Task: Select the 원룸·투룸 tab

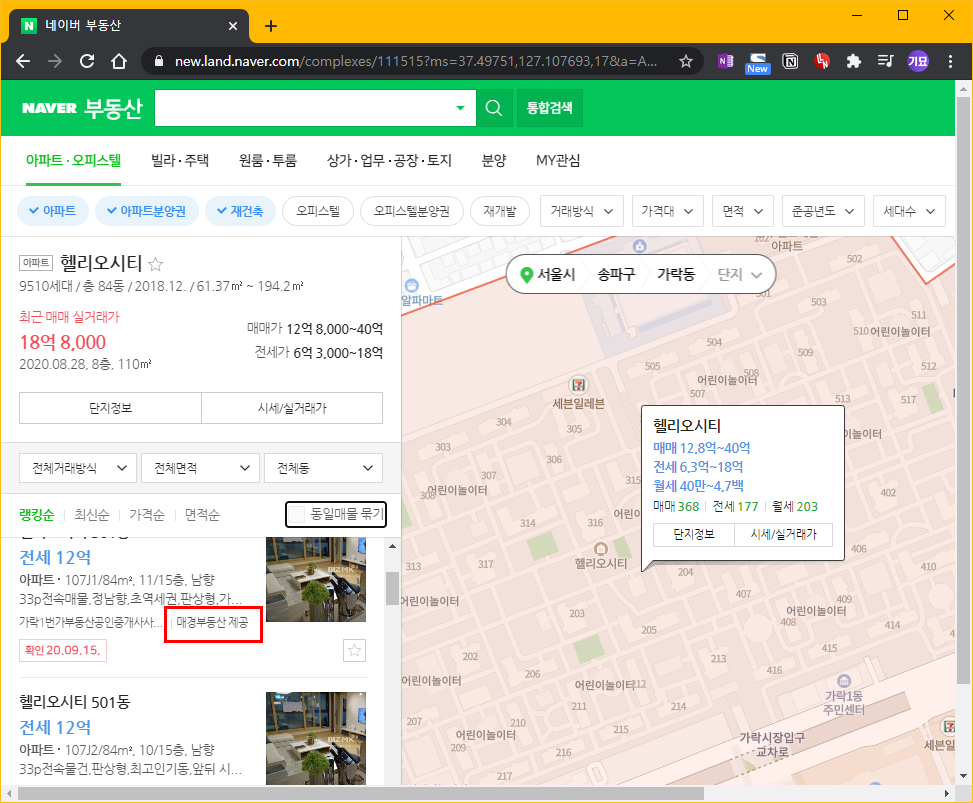Action: pyautogui.click(x=268, y=160)
